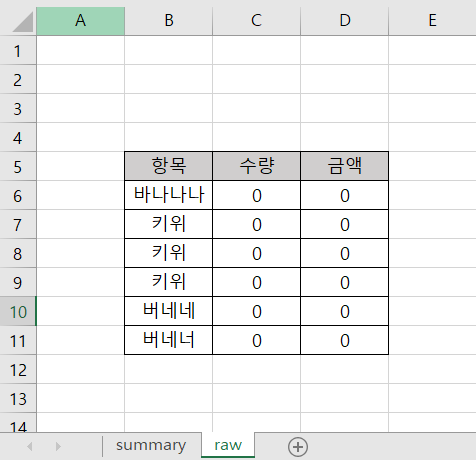Click previous sheet navigation arrow
Screen dimensions: 476x460
[30, 446]
